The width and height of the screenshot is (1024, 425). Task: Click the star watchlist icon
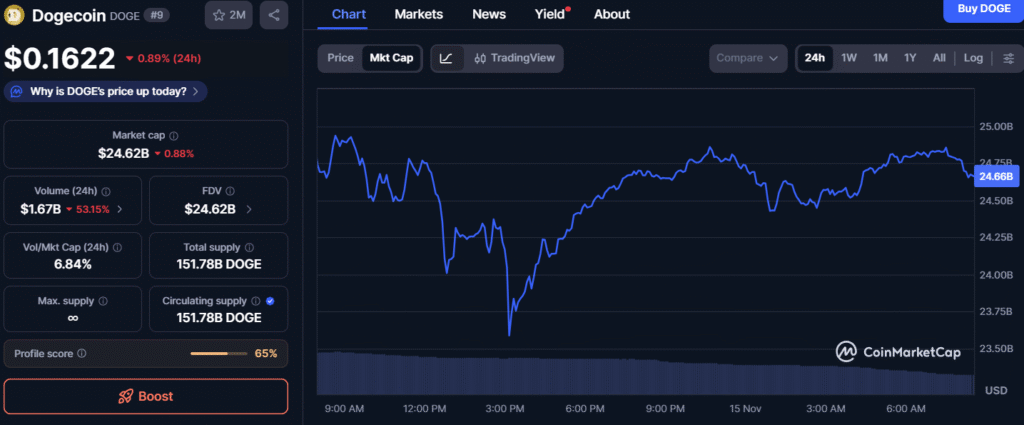coord(220,15)
